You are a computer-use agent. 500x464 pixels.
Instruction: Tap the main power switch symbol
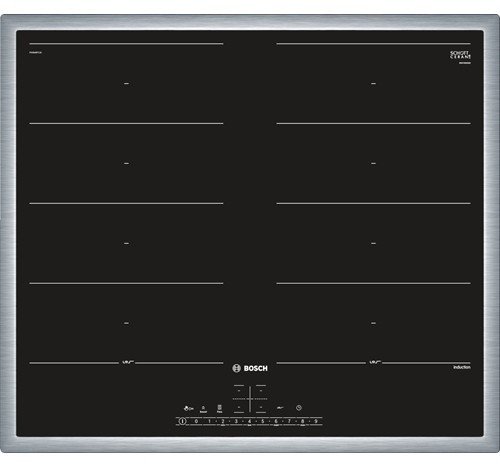pos(182,421)
